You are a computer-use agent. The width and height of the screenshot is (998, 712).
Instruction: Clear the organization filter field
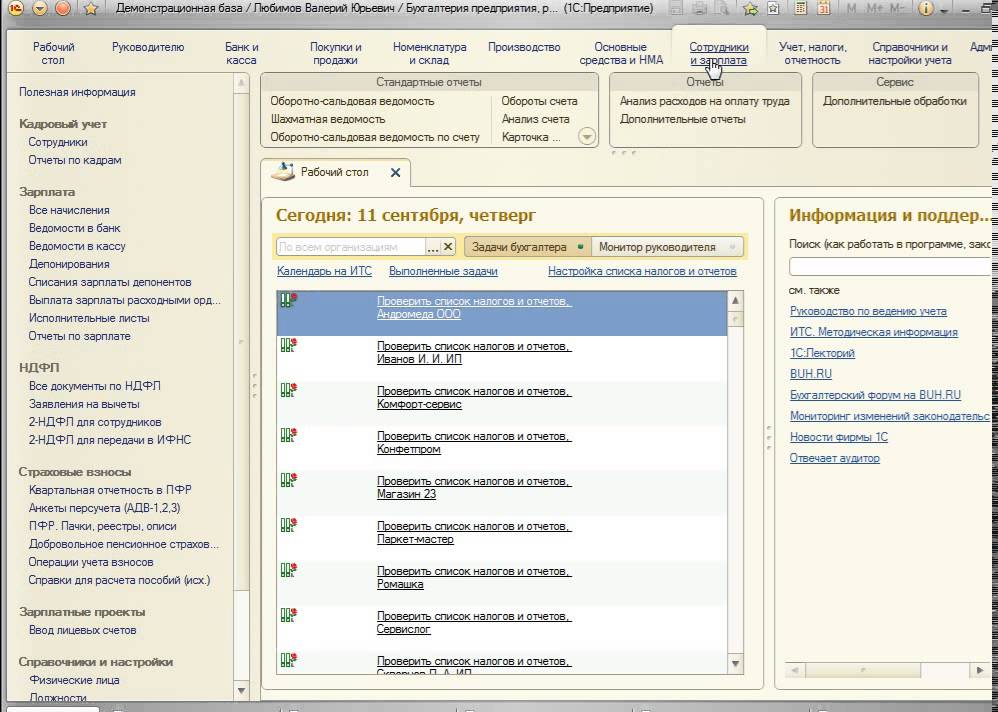coord(448,247)
